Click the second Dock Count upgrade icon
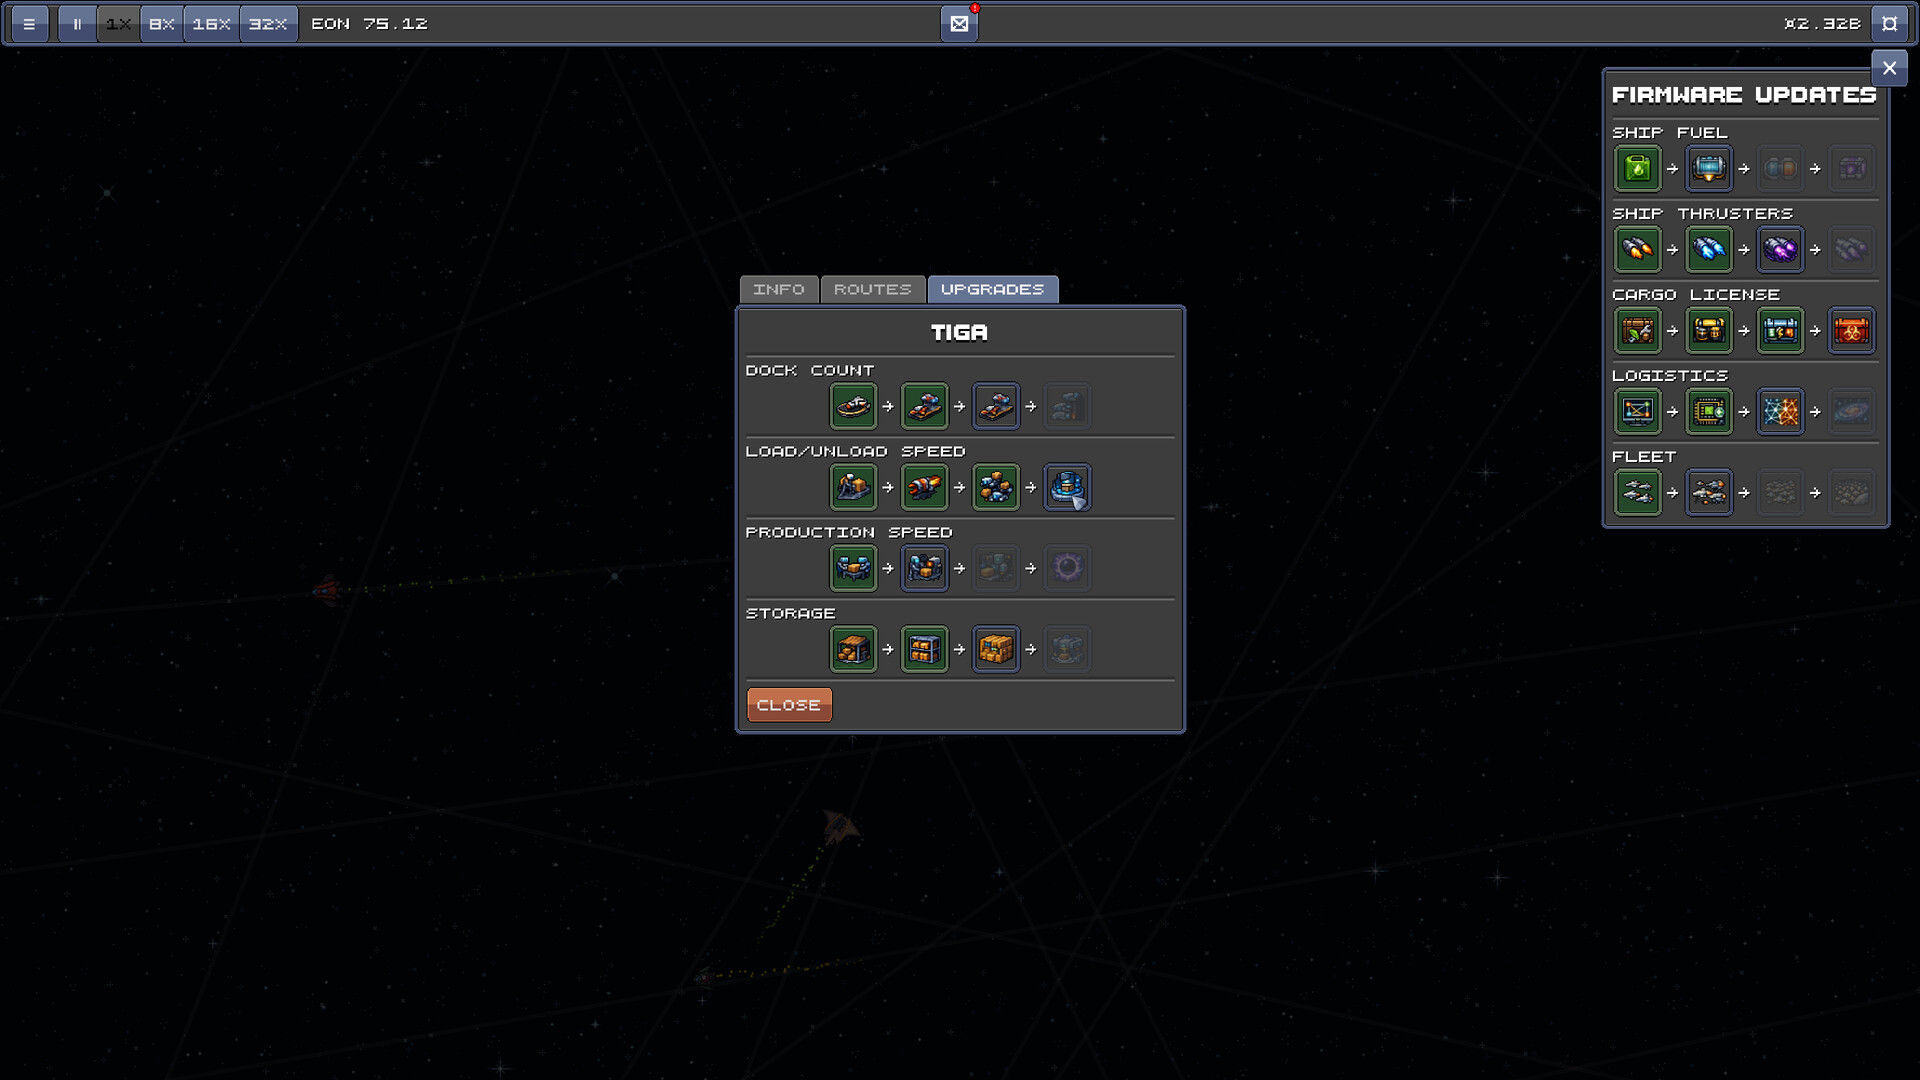The image size is (1920, 1080). [924, 406]
